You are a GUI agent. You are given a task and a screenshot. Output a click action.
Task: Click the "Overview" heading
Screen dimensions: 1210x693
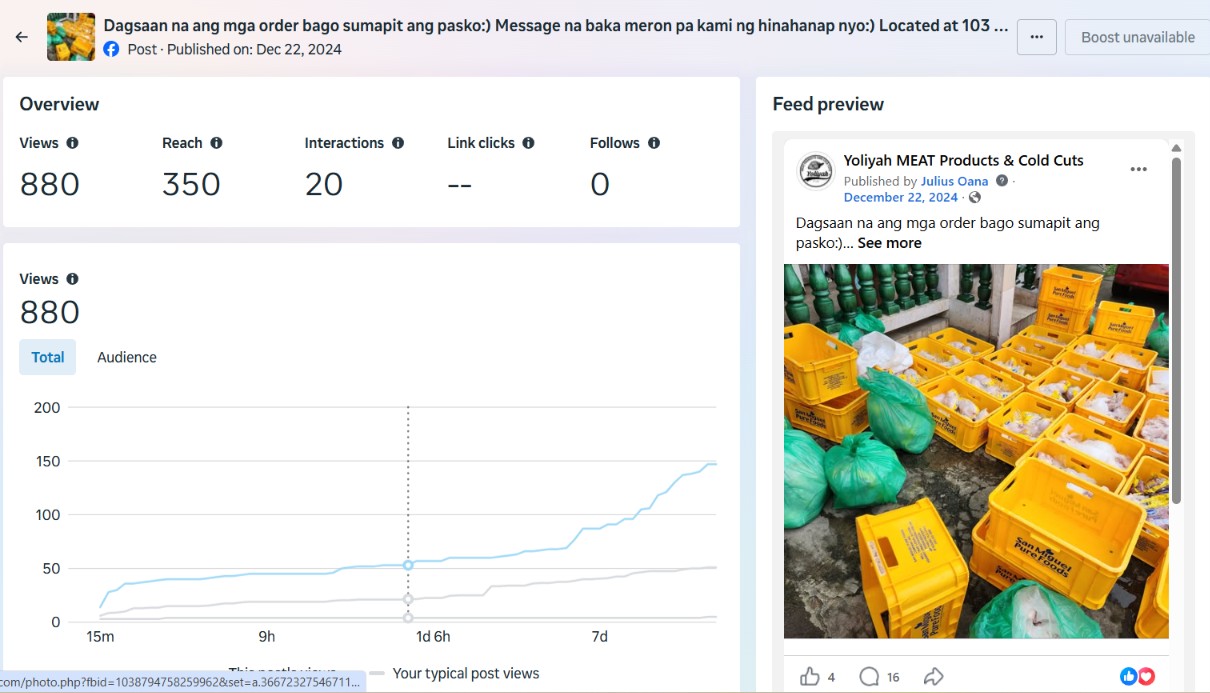coord(59,104)
